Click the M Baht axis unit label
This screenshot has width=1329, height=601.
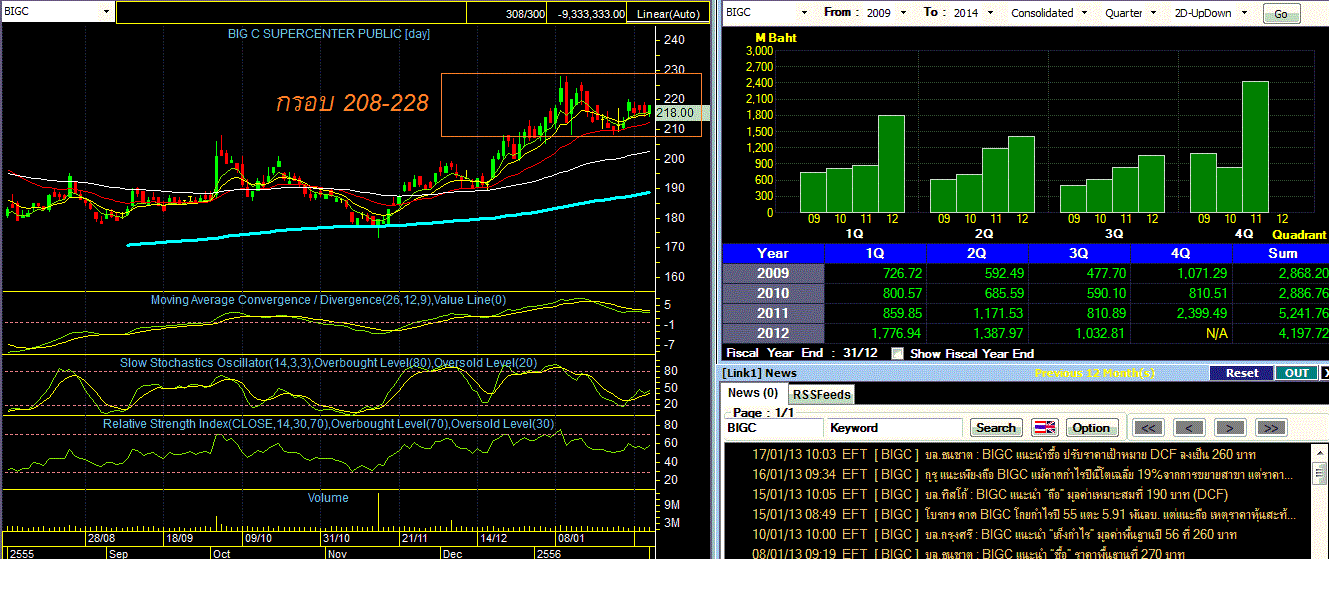(x=776, y=38)
